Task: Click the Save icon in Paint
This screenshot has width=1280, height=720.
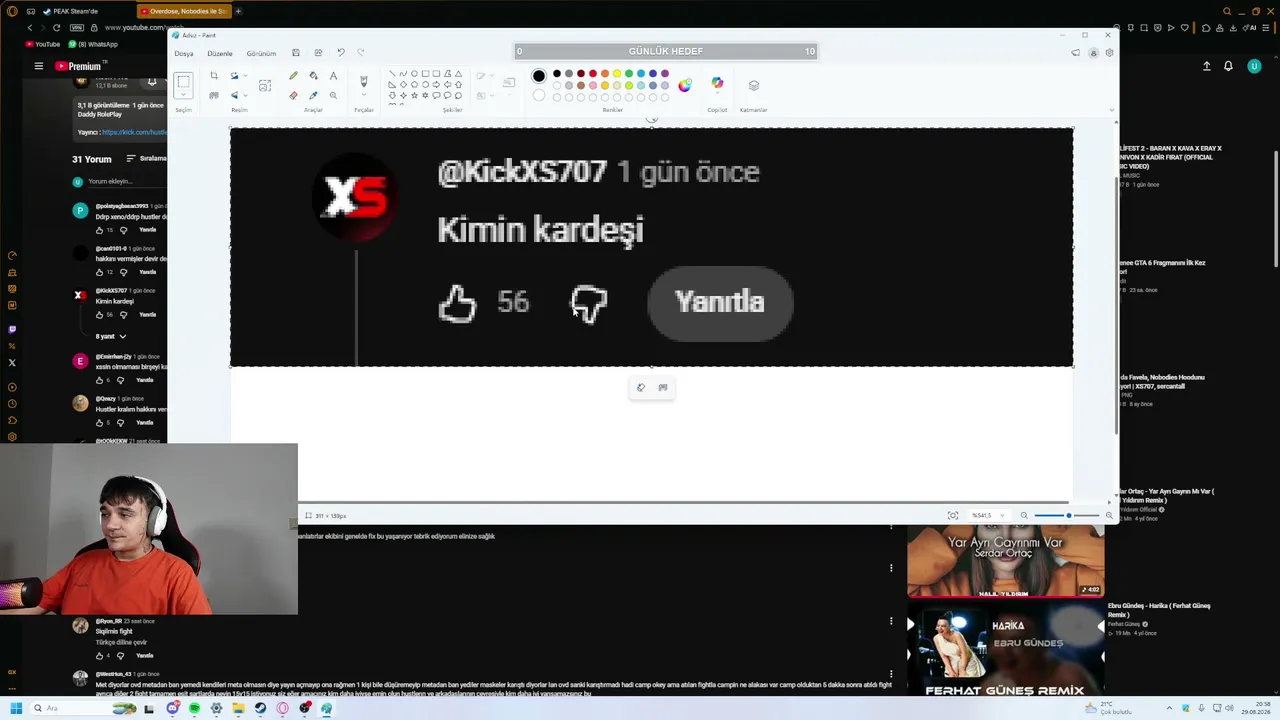Action: [x=295, y=53]
